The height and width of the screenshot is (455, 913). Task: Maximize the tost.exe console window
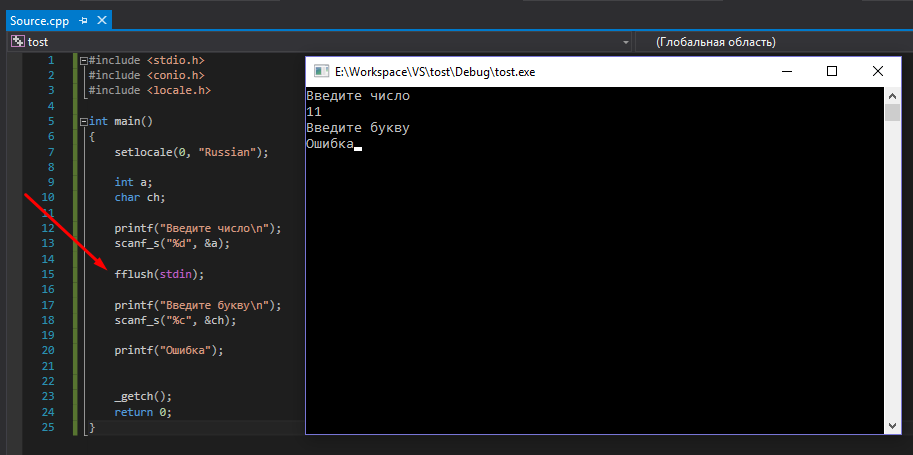832,72
